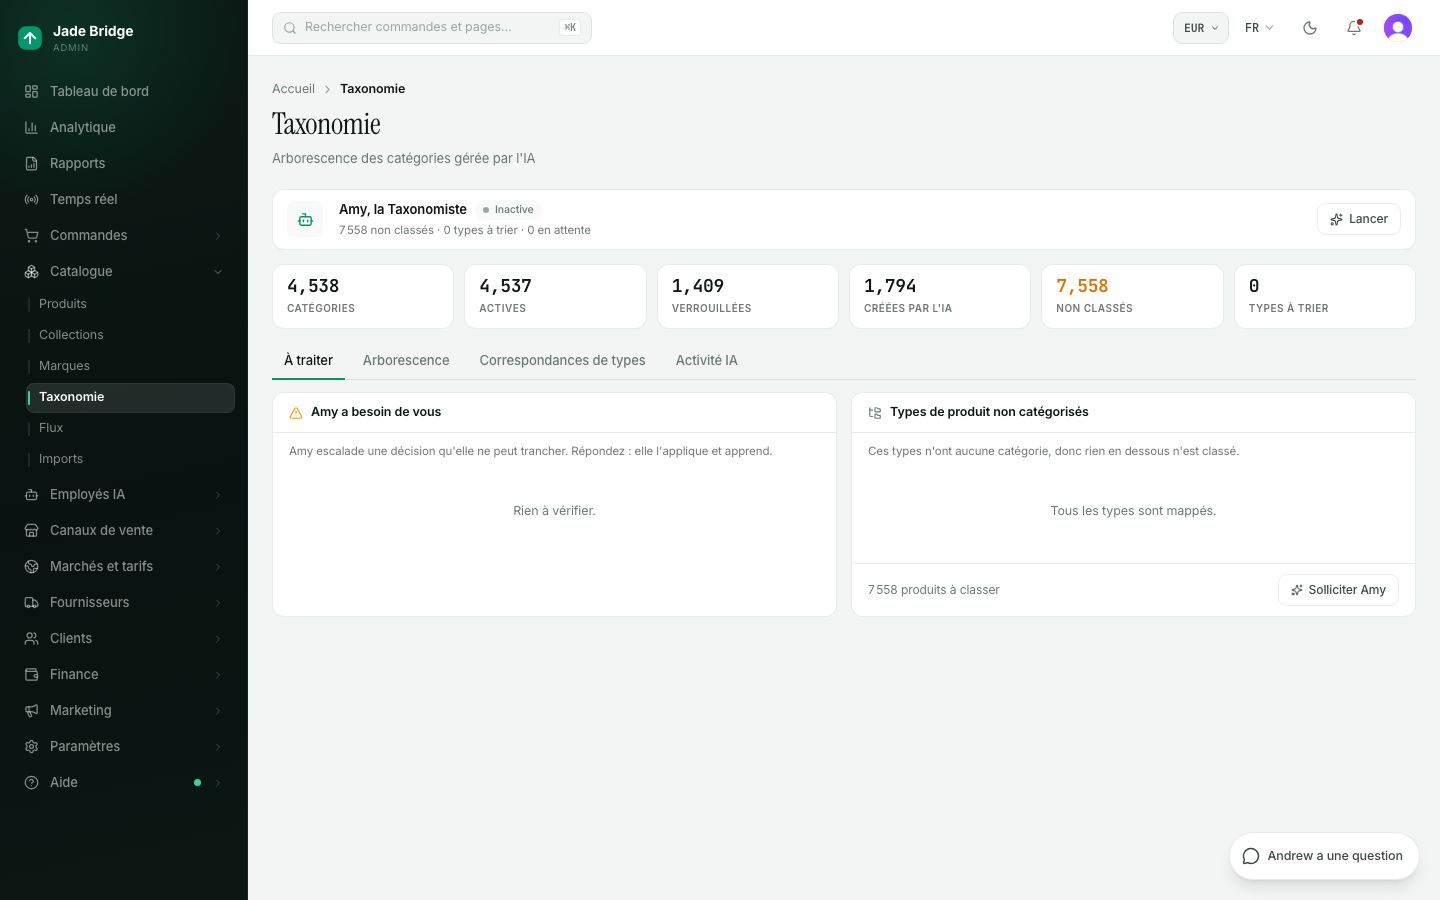Open Marques in the sidebar
The image size is (1440, 900).
(x=64, y=366)
